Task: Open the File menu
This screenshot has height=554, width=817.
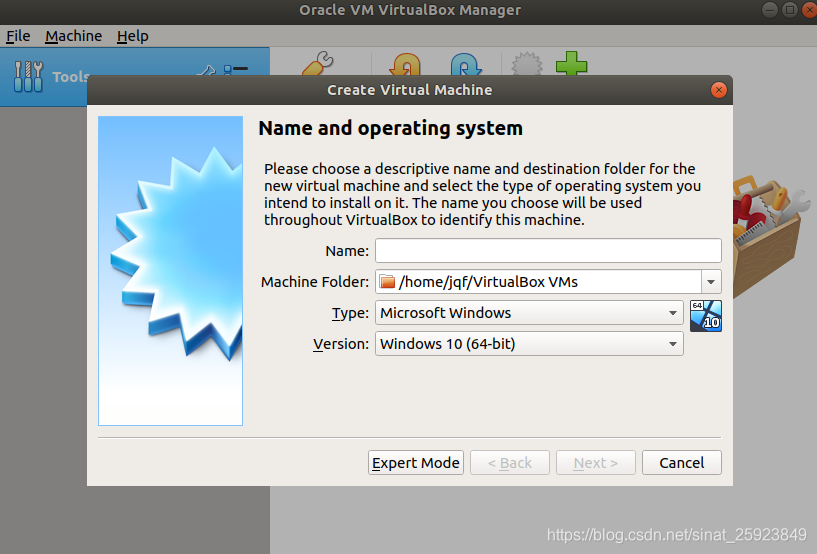Action: tap(18, 36)
